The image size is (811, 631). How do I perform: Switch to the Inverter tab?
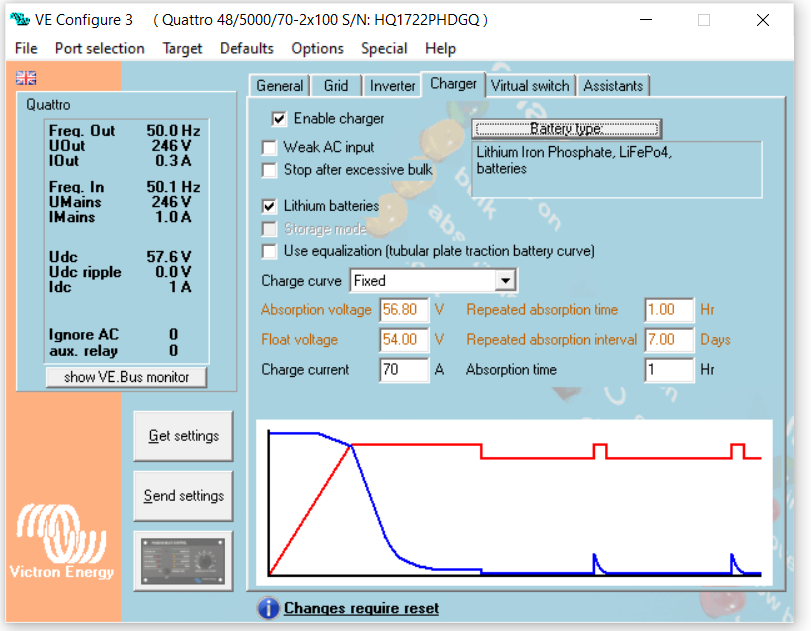pos(392,86)
